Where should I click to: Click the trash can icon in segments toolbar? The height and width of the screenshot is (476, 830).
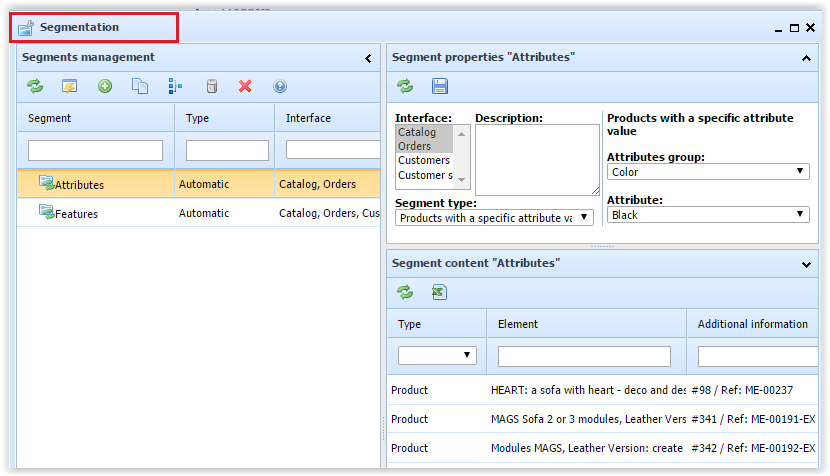pos(211,87)
